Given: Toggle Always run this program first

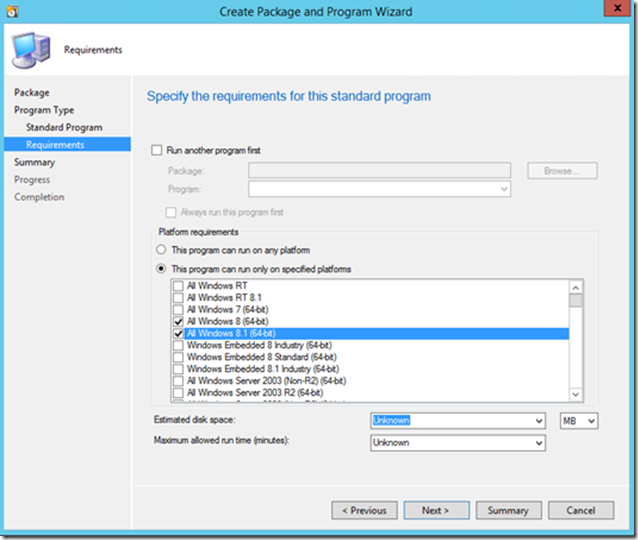Looking at the screenshot, I should click(171, 212).
